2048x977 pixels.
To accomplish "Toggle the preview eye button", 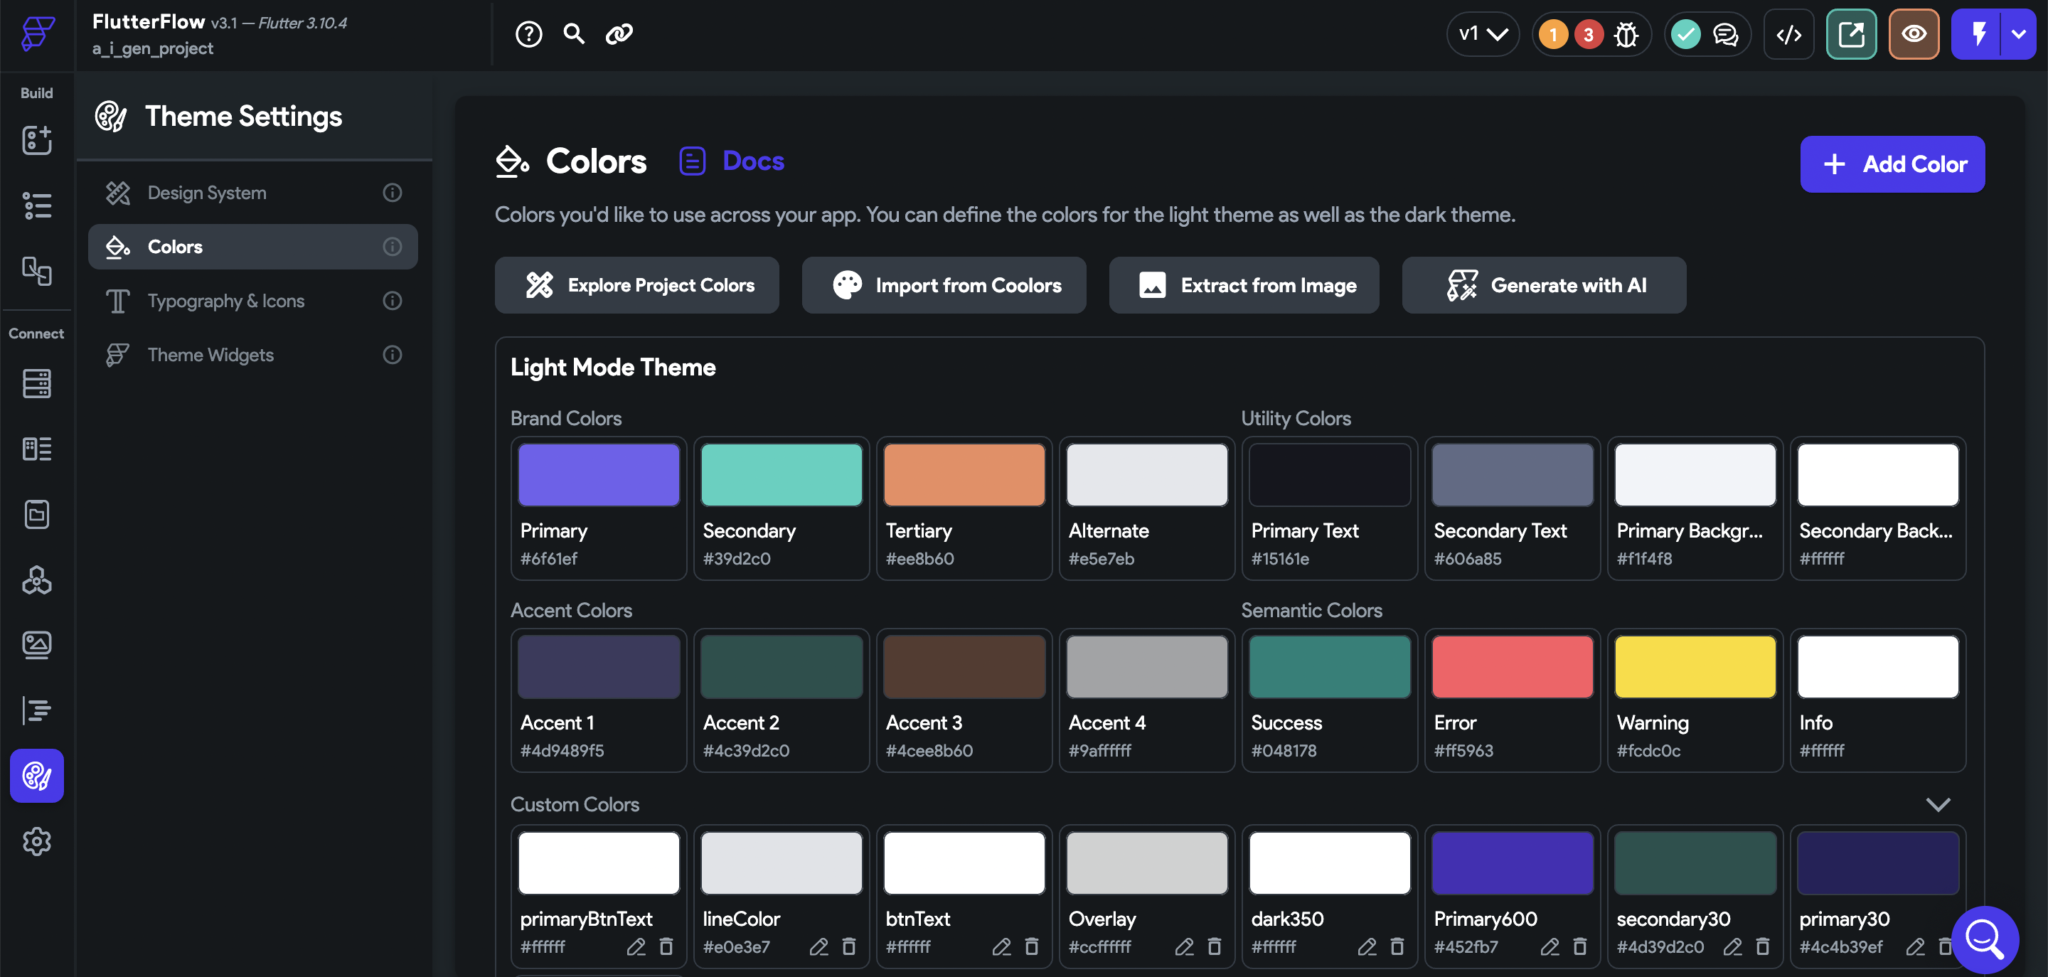I will [1914, 35].
